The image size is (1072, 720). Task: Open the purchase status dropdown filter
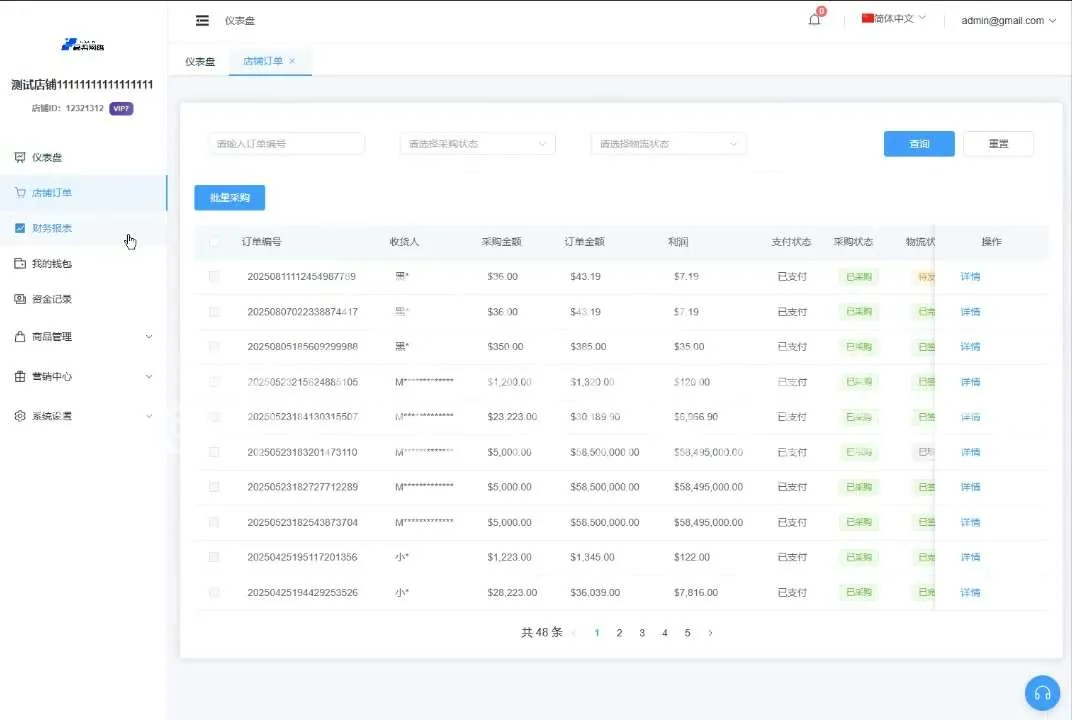click(x=477, y=144)
